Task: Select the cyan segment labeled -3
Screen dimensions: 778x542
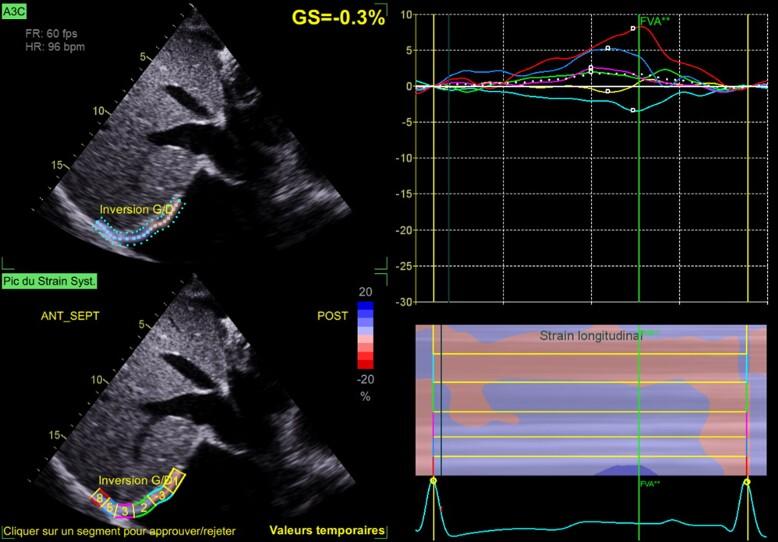Action: (161, 495)
